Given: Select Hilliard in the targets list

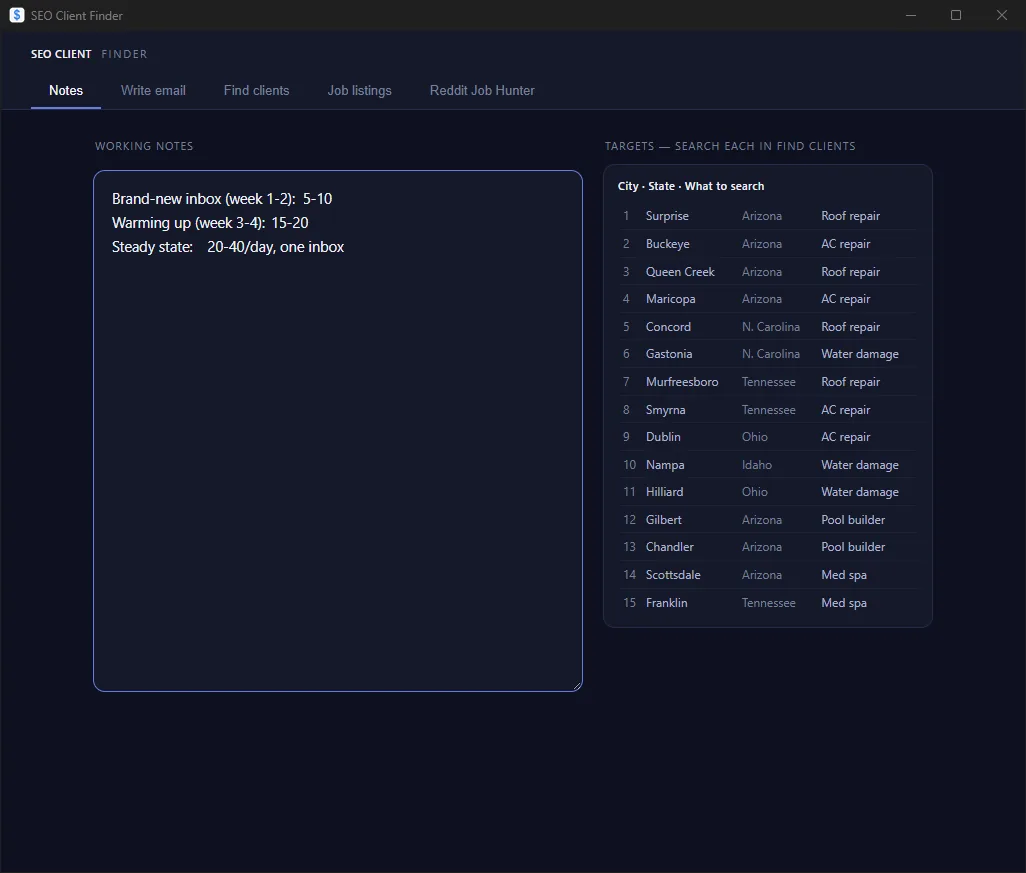Looking at the screenshot, I should 664,492.
